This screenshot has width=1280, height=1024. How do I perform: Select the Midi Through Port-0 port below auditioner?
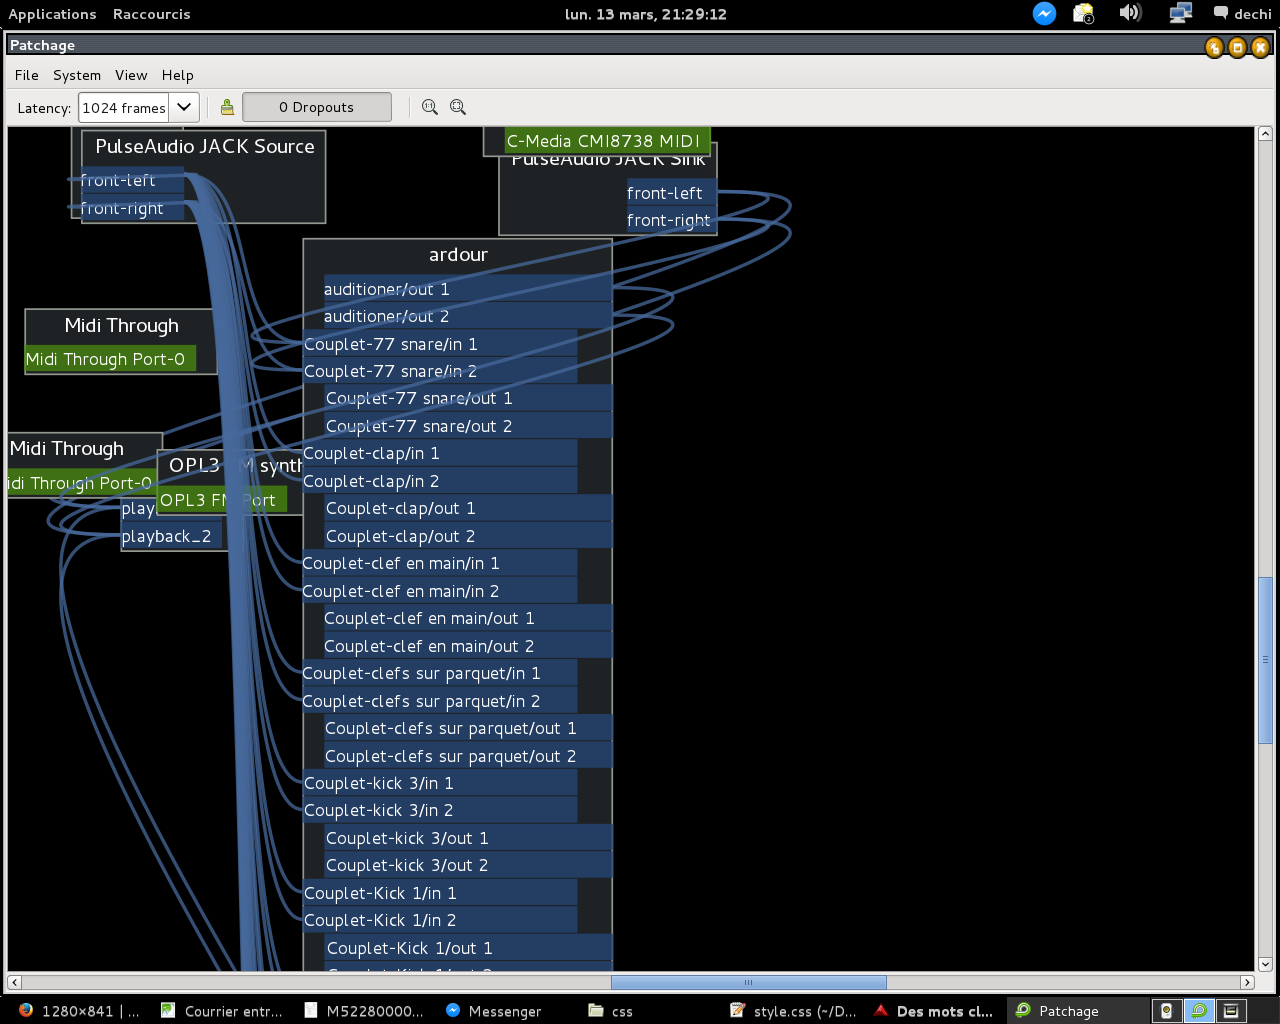coord(110,359)
